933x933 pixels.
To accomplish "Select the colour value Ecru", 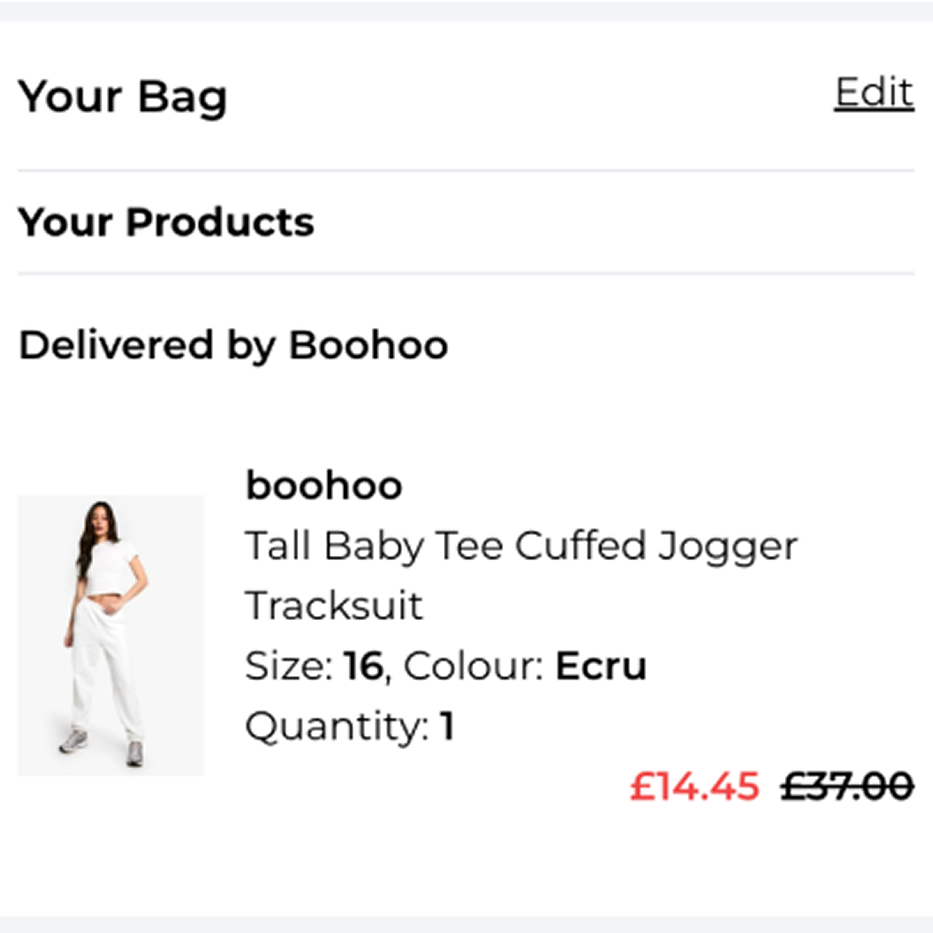I will point(601,666).
